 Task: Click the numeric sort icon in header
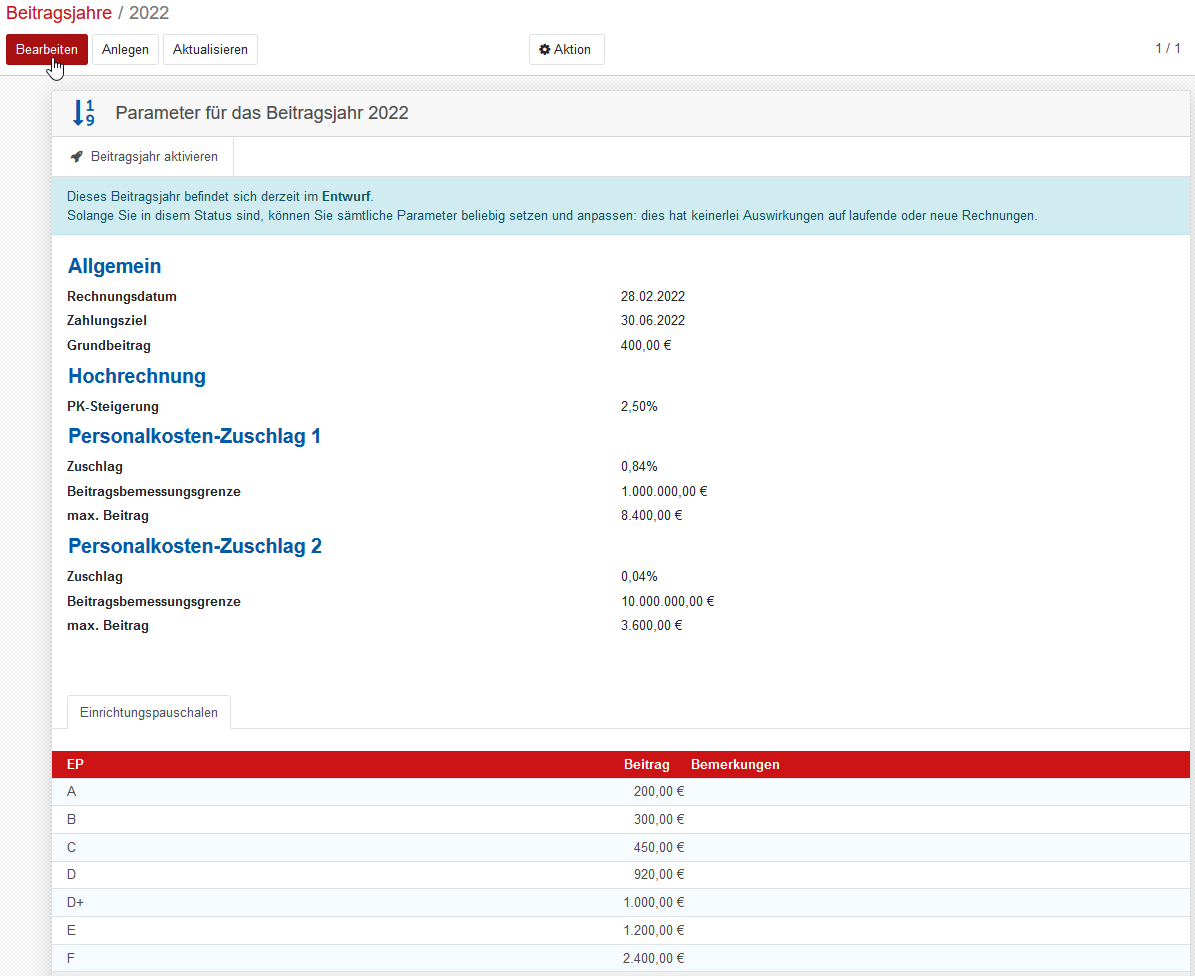[84, 113]
